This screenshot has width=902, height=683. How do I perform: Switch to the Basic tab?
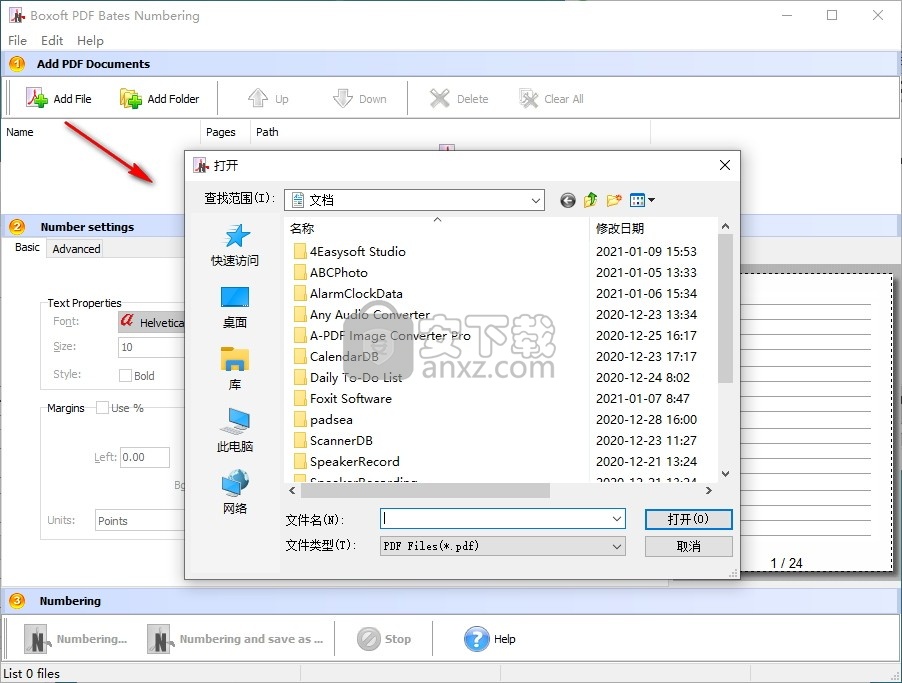(27, 247)
